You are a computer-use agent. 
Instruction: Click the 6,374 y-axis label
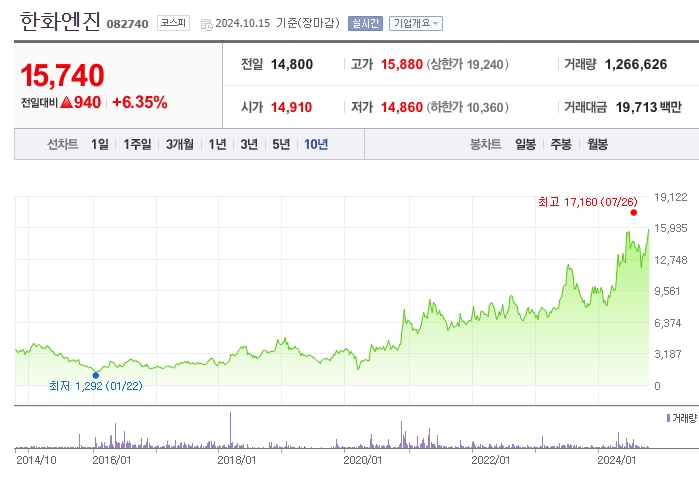[x=667, y=323]
